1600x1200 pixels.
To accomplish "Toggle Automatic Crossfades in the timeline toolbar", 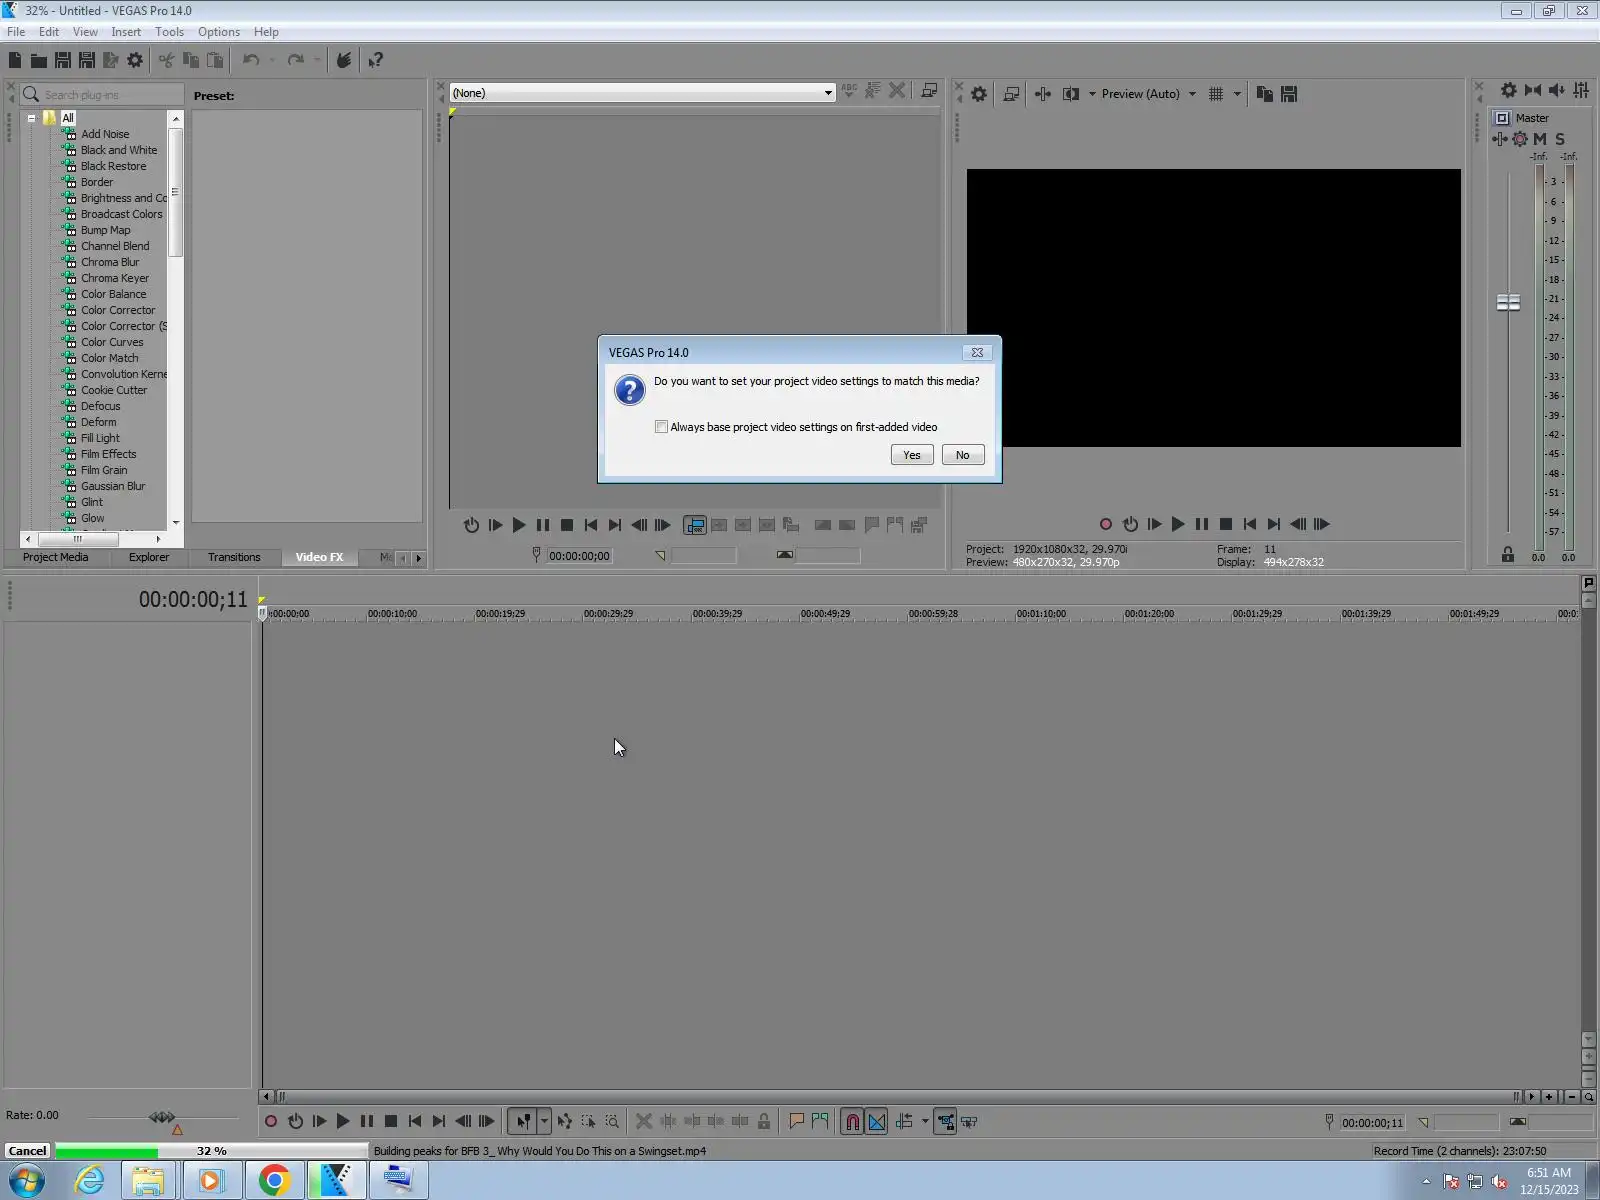I will point(877,1122).
